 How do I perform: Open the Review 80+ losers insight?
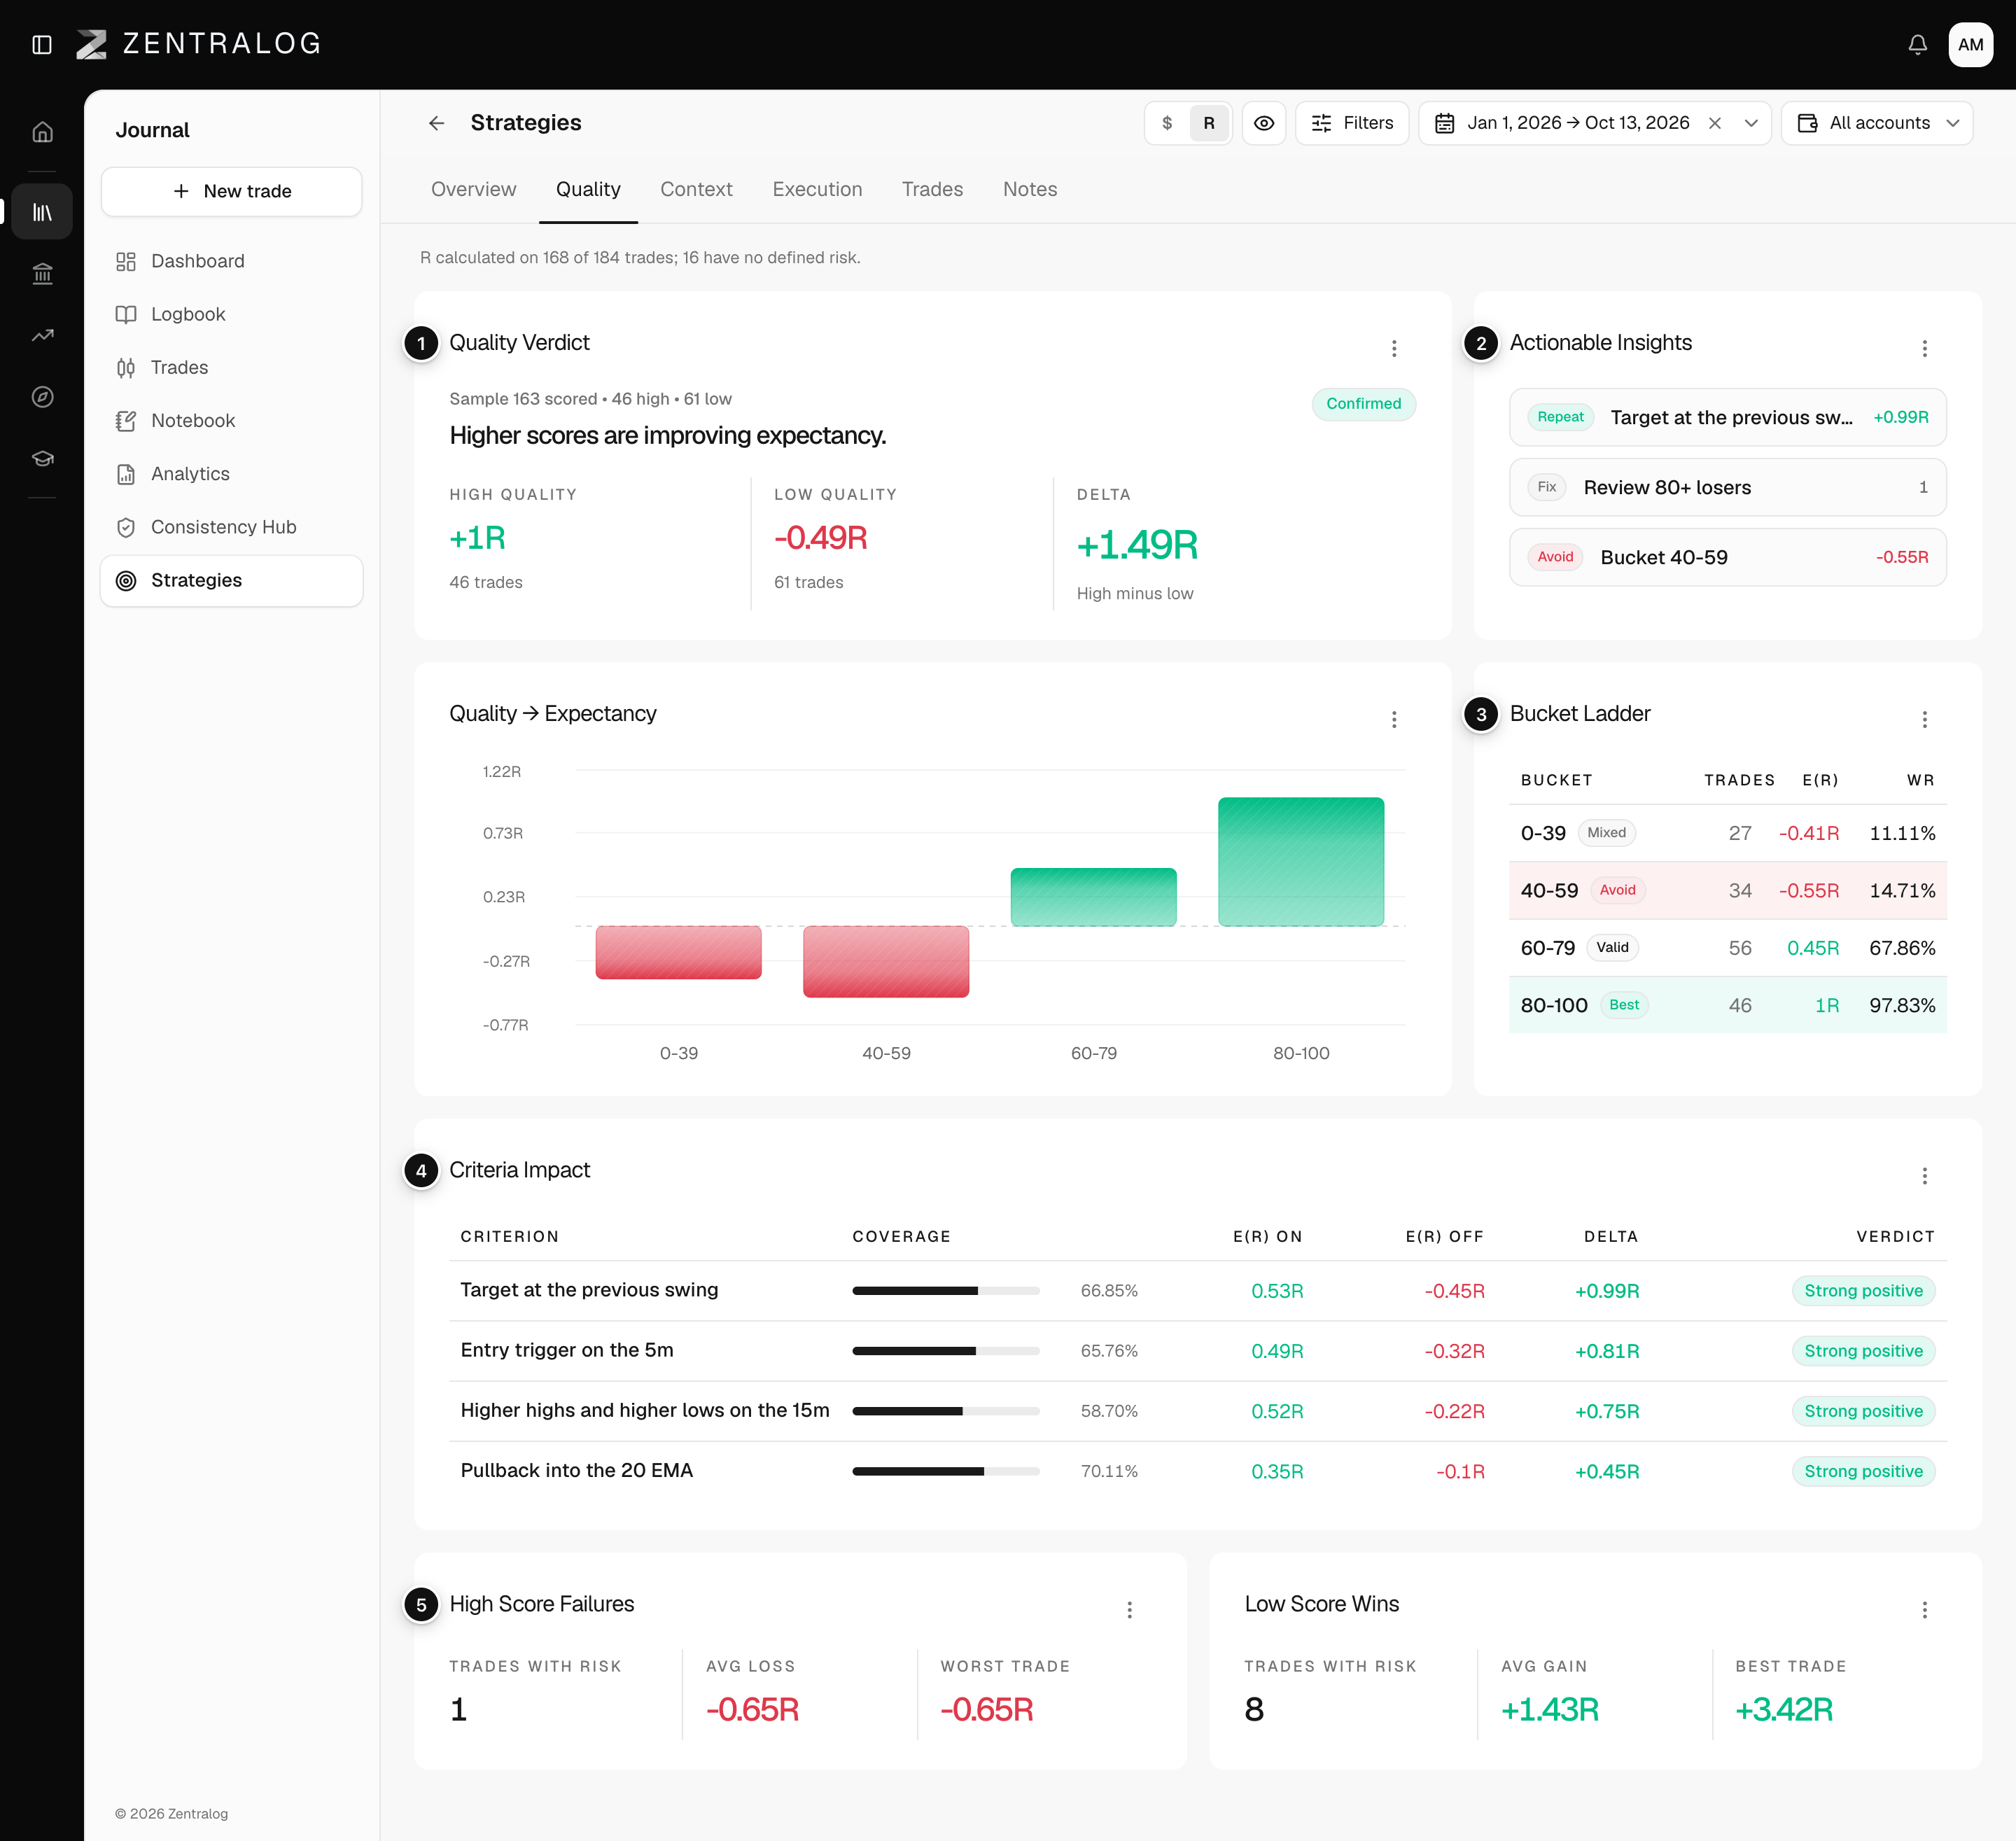pyautogui.click(x=1727, y=487)
